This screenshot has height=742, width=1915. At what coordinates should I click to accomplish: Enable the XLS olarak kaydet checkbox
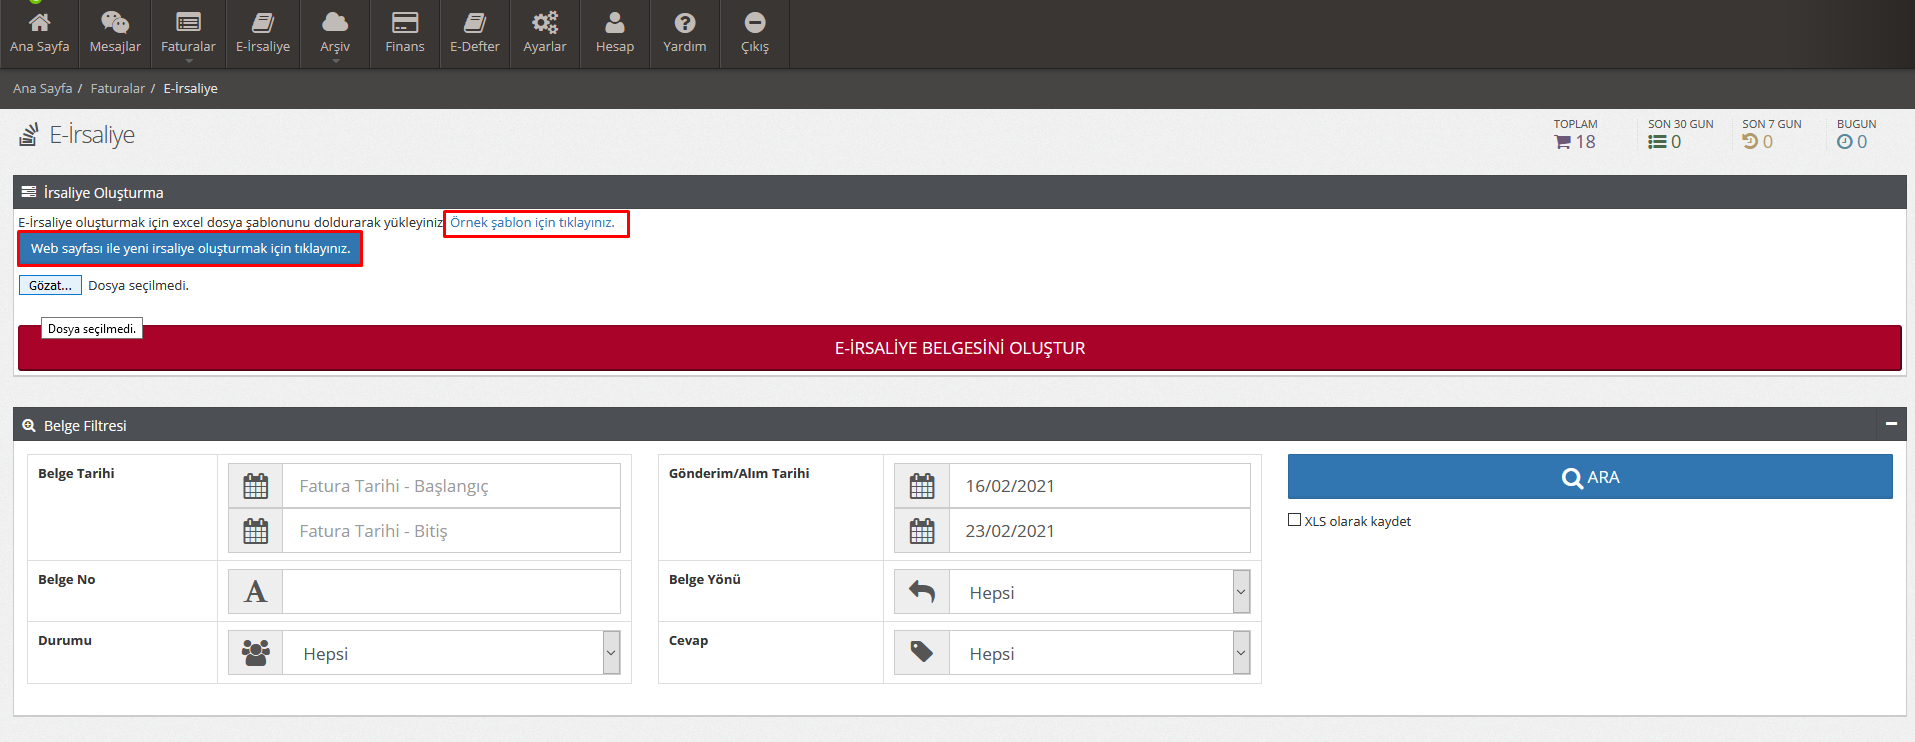1295,520
